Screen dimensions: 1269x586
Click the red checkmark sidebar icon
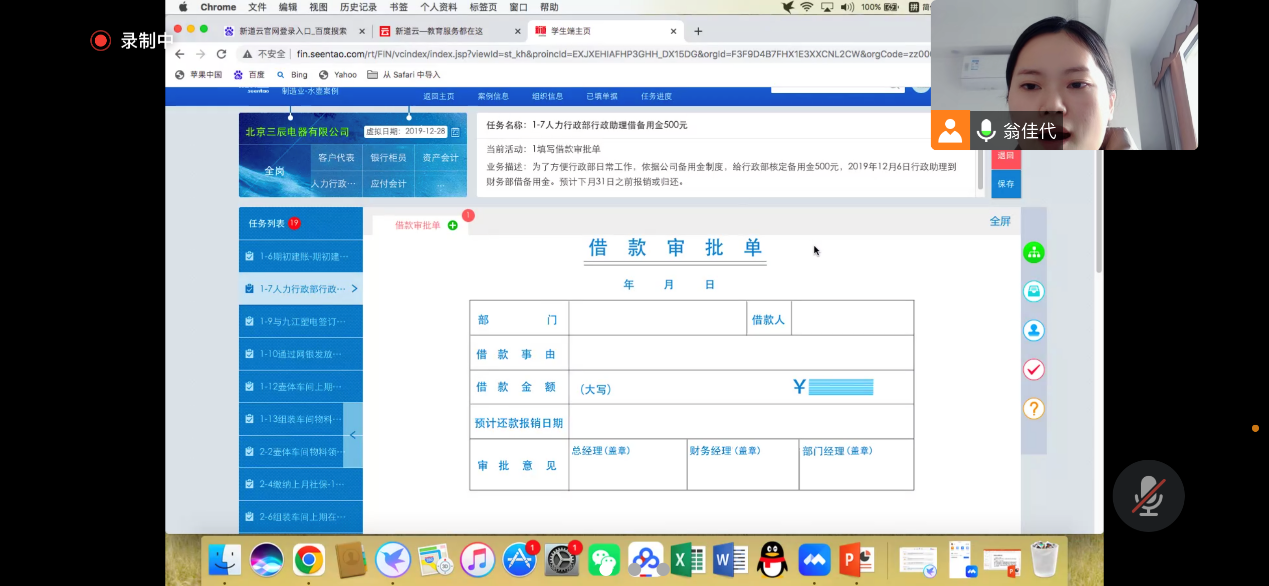click(1033, 370)
